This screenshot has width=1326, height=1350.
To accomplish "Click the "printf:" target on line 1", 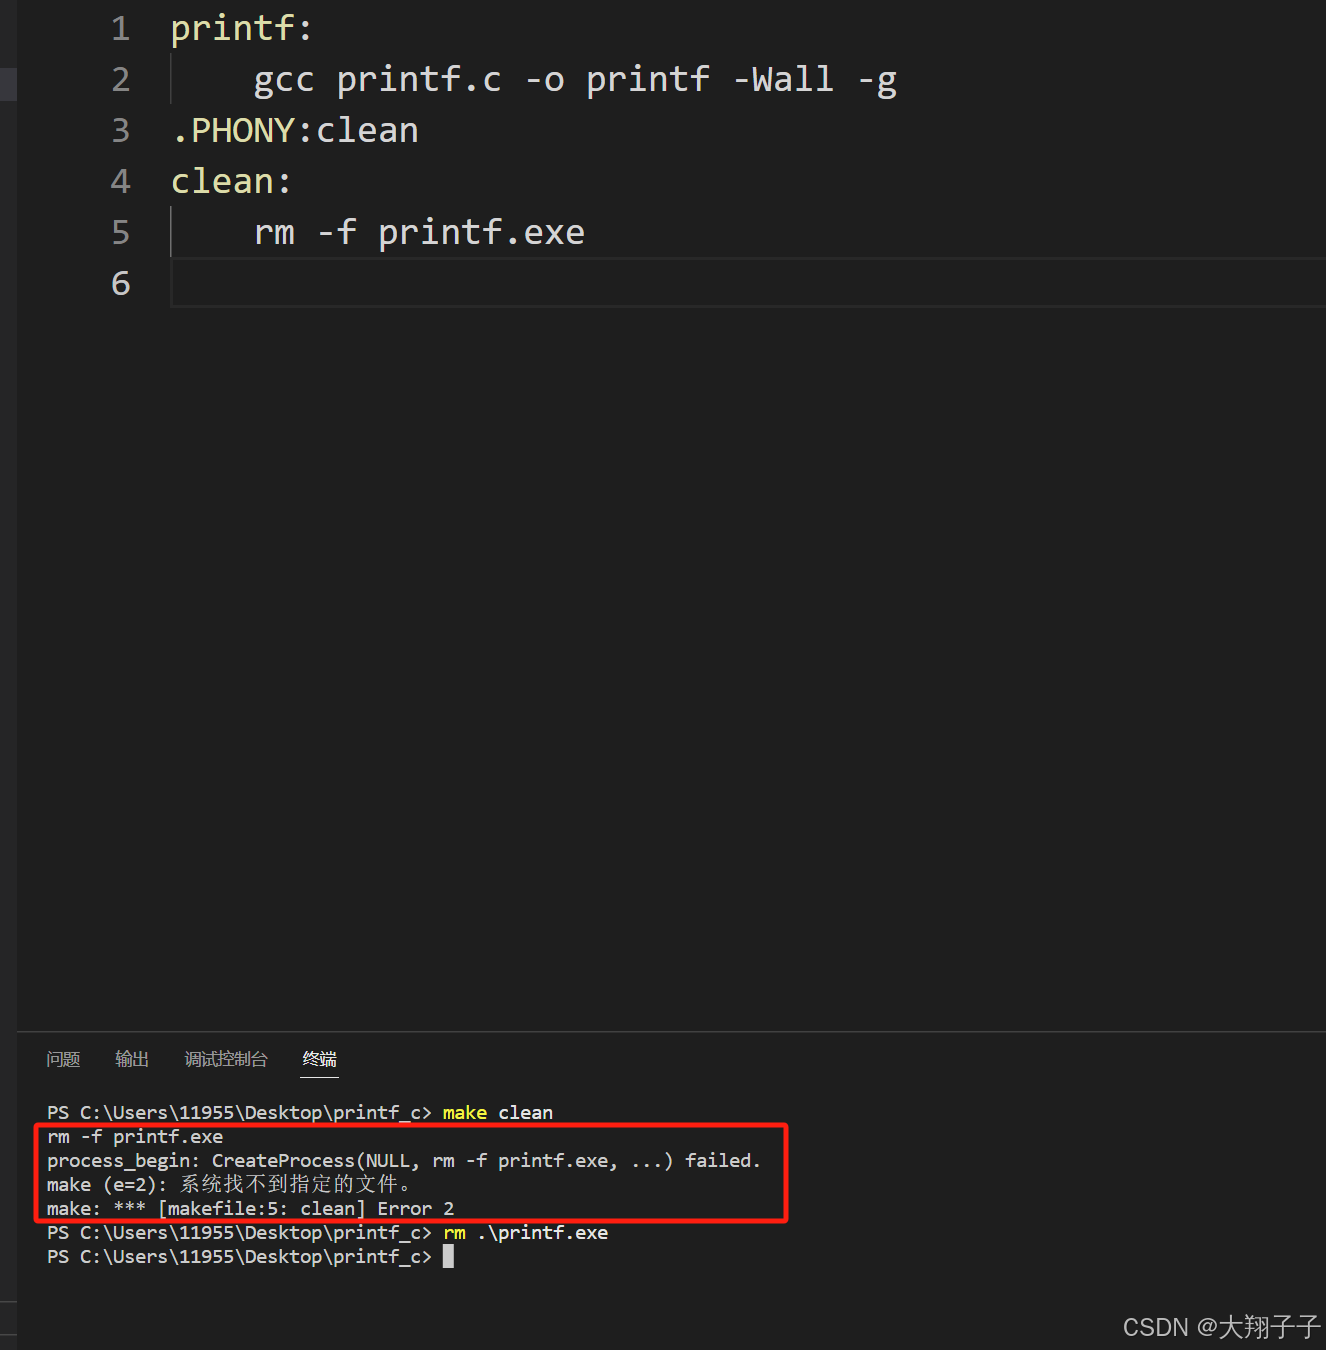I will click(x=240, y=28).
